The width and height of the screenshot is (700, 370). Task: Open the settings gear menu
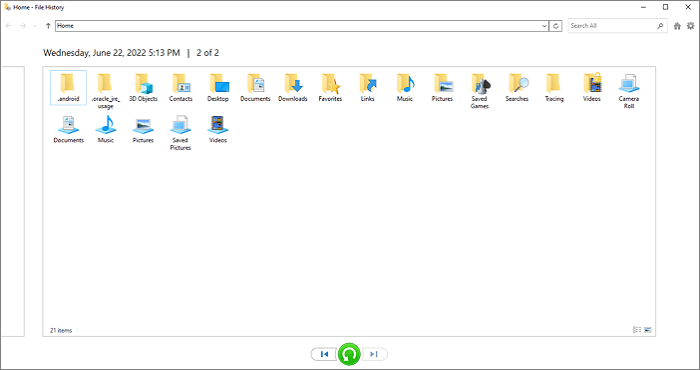point(691,26)
